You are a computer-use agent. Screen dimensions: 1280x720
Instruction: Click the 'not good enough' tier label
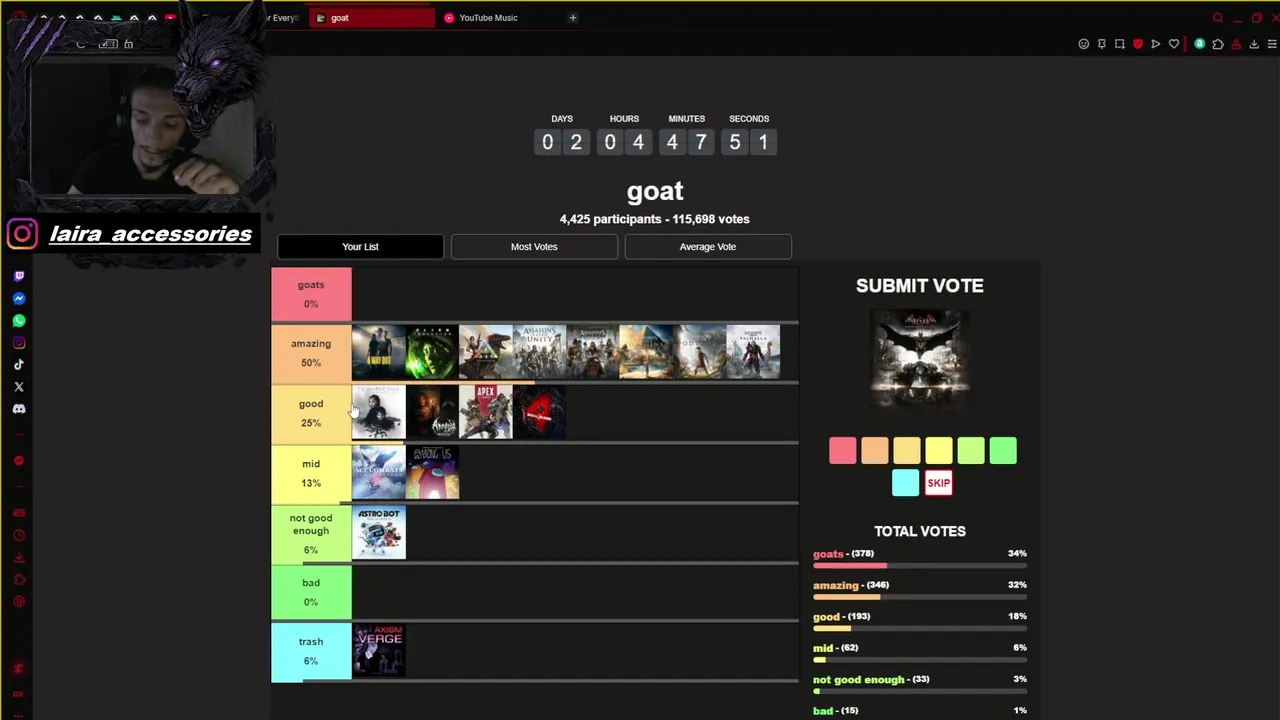311,533
